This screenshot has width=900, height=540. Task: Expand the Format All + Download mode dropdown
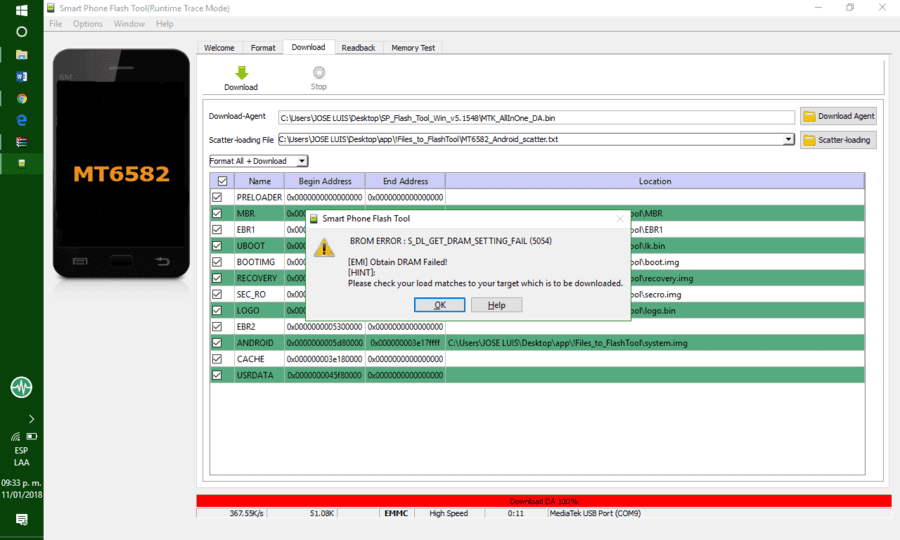point(302,161)
